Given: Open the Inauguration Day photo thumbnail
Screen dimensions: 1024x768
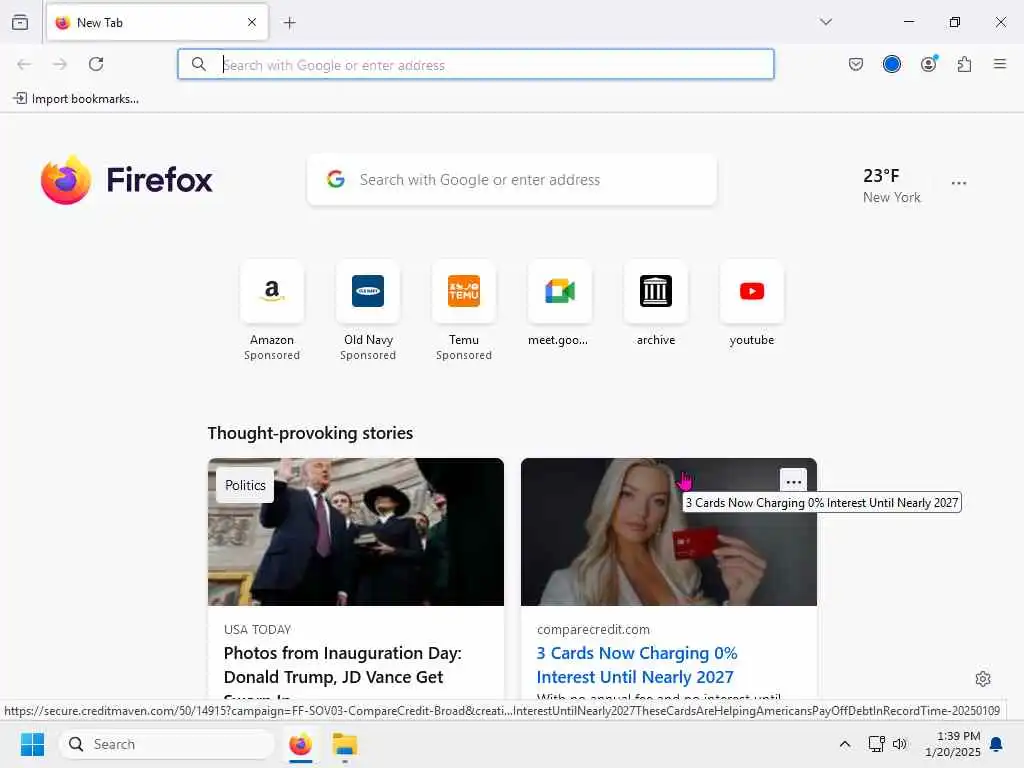Looking at the screenshot, I should 356,532.
